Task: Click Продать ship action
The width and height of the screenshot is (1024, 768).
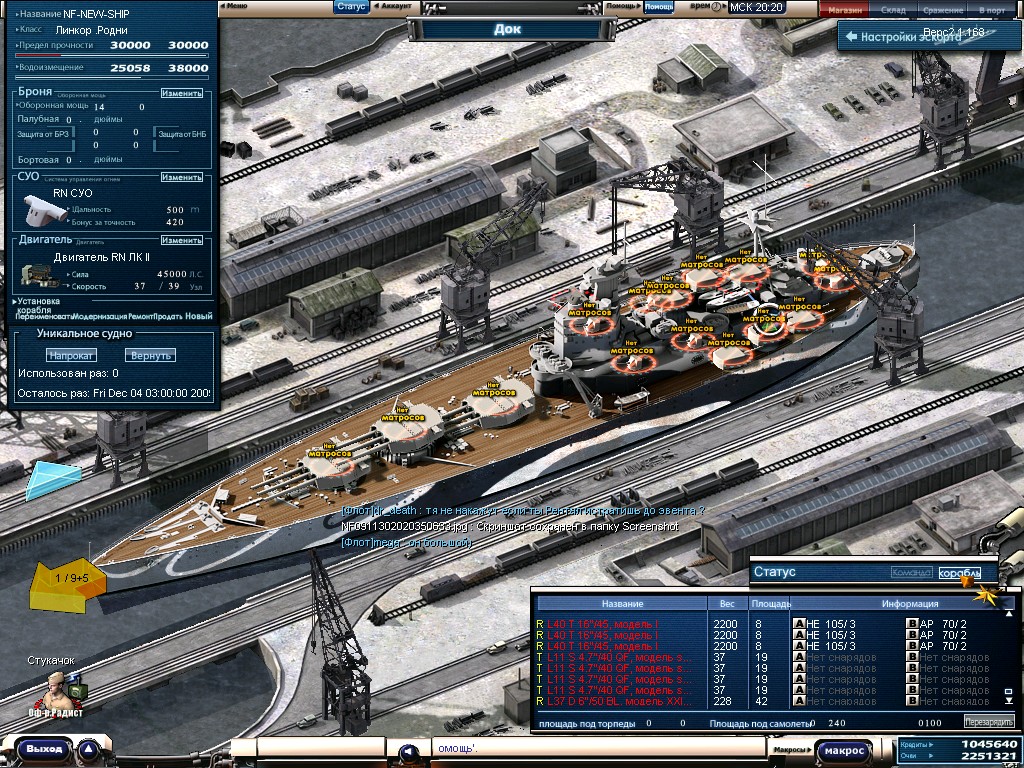Action: 168,316
